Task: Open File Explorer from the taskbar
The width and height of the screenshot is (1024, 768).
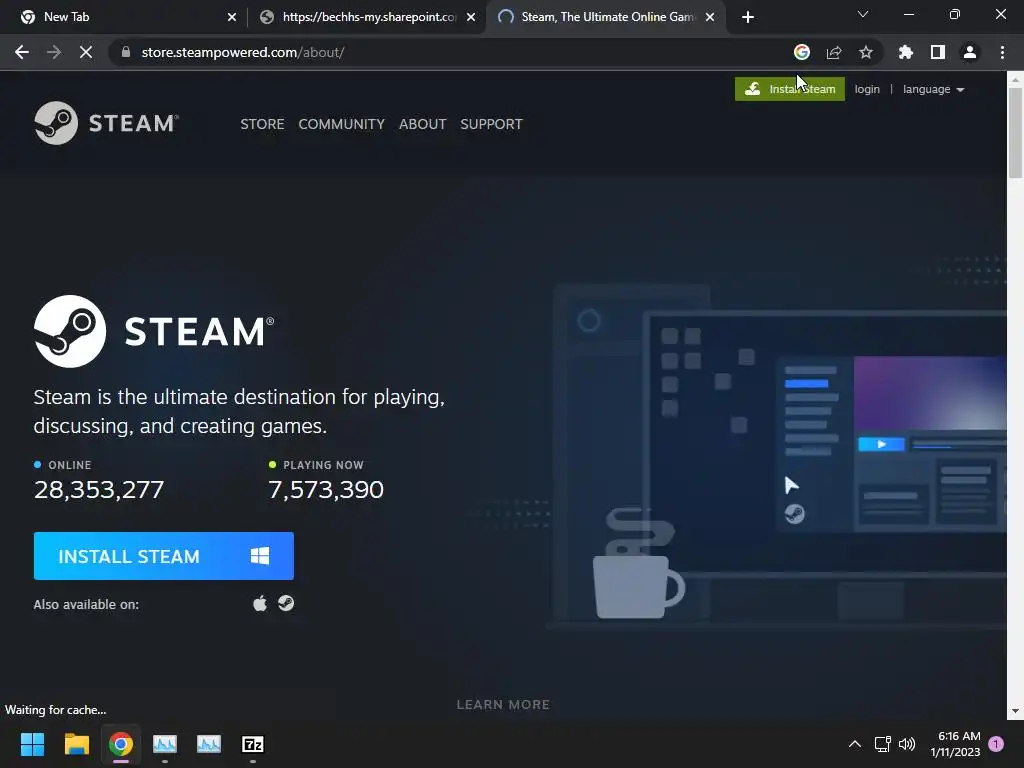Action: click(x=76, y=744)
